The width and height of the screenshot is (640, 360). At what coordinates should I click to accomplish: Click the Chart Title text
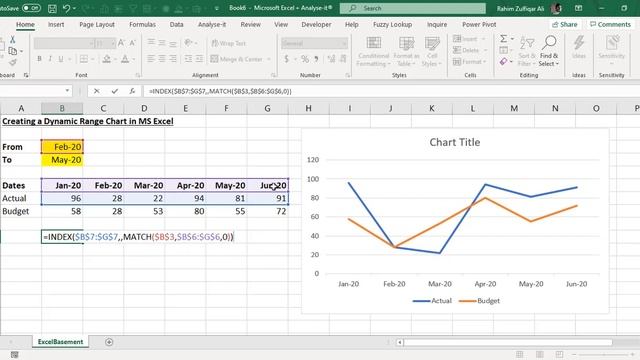coord(455,142)
